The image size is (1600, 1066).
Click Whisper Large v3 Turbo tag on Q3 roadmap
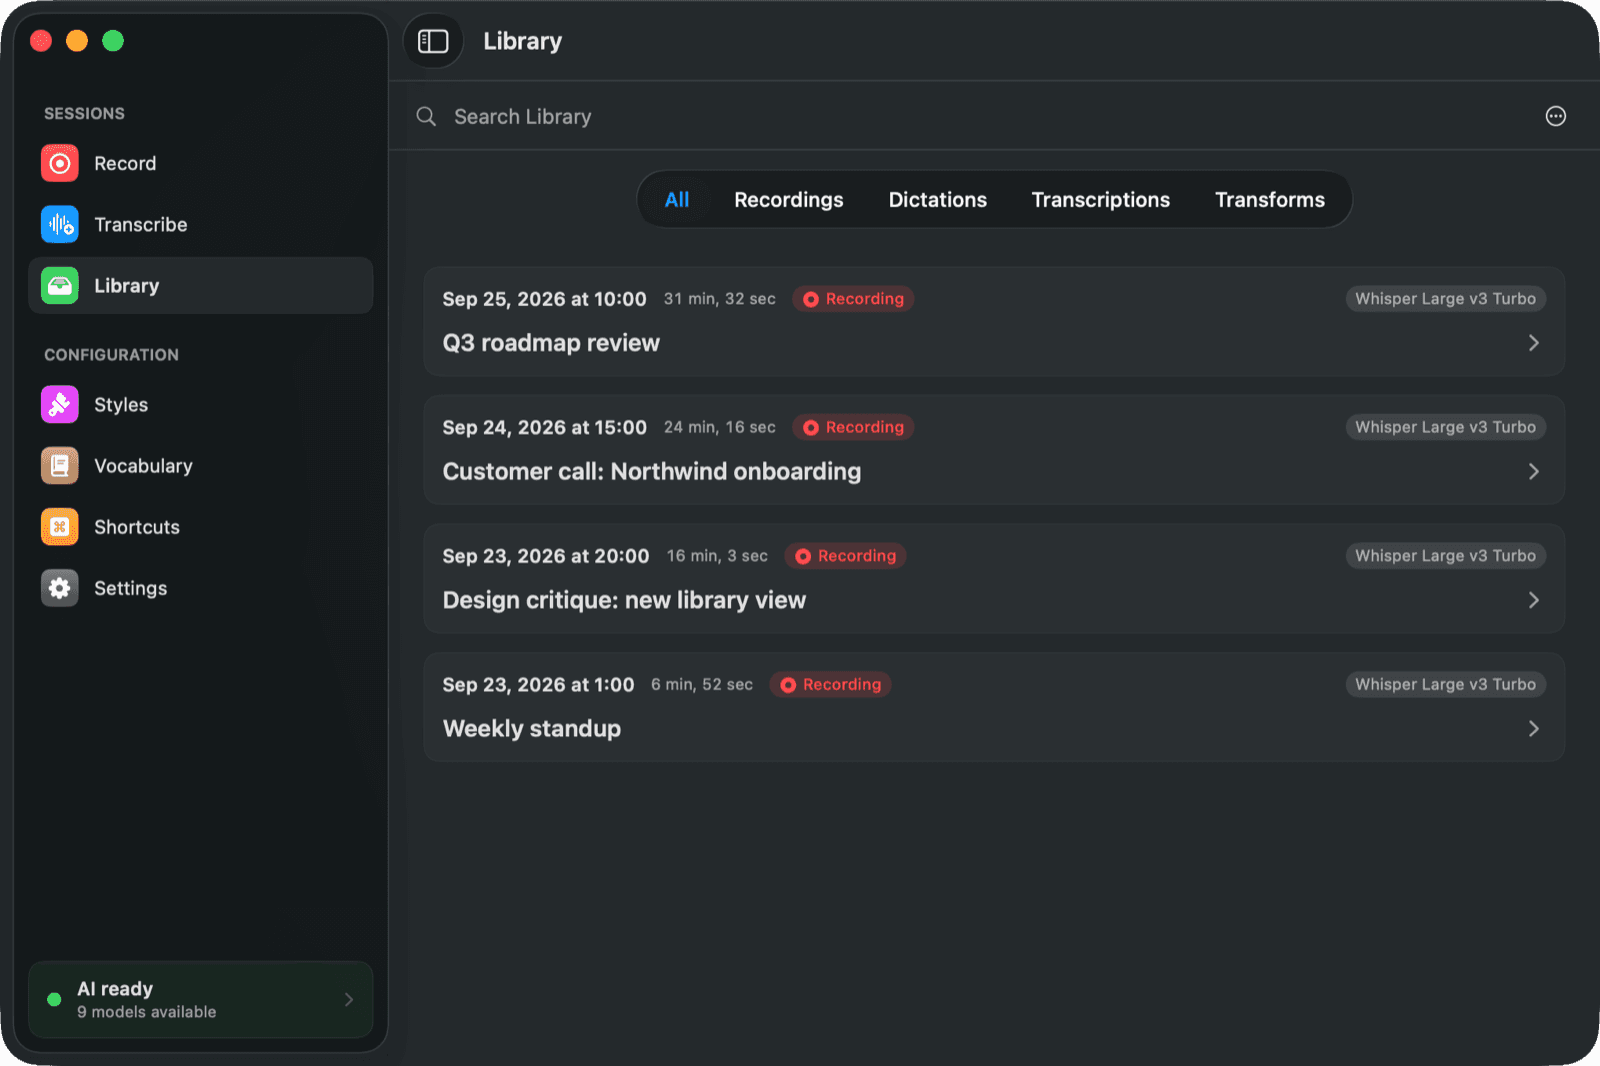tap(1446, 299)
